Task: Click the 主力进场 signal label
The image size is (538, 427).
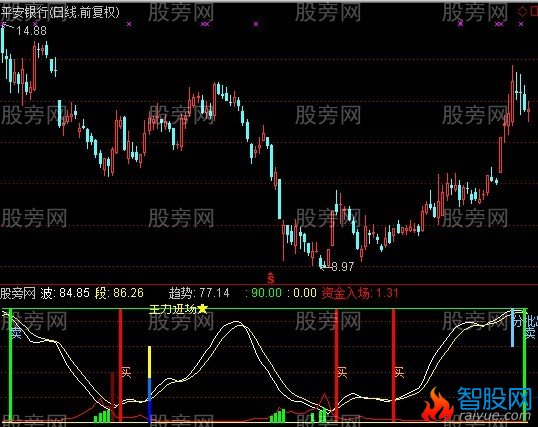Action: click(x=173, y=309)
